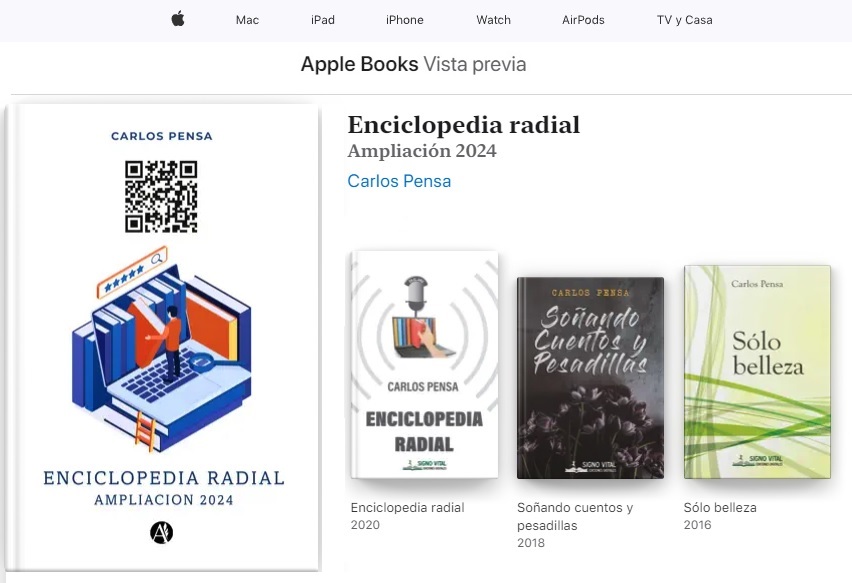The width and height of the screenshot is (852, 583).
Task: Click the Apple logo icon
Action: click(x=178, y=19)
